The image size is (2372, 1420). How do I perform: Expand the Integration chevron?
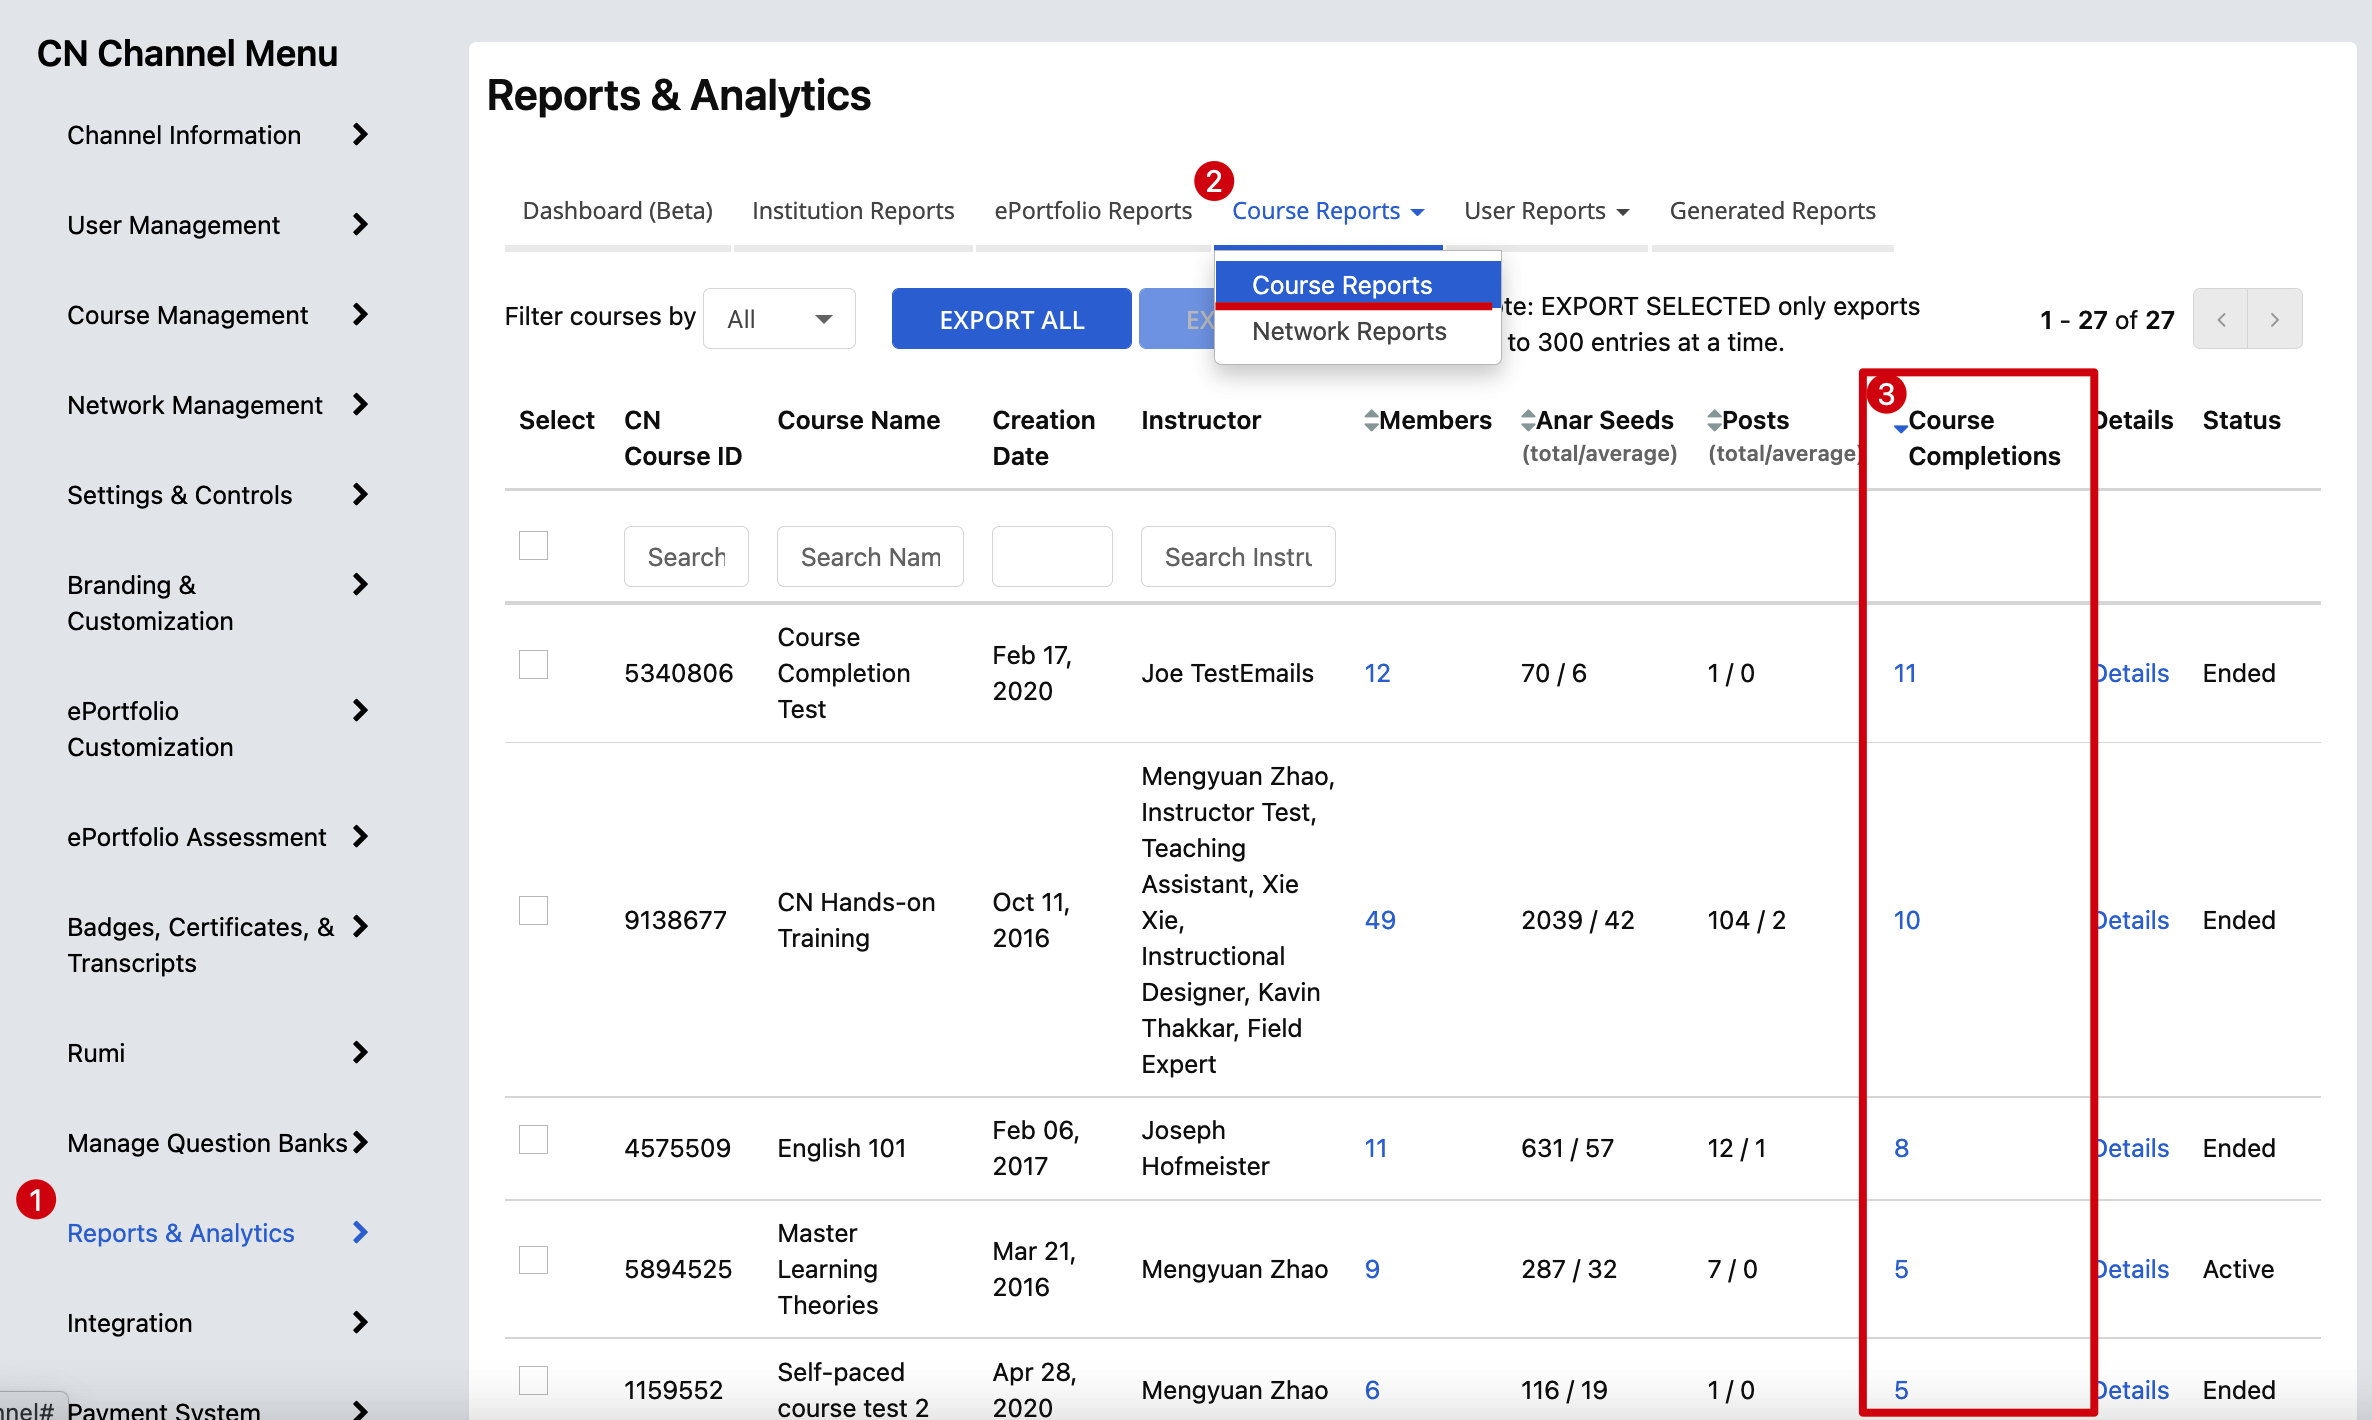pyautogui.click(x=361, y=1323)
